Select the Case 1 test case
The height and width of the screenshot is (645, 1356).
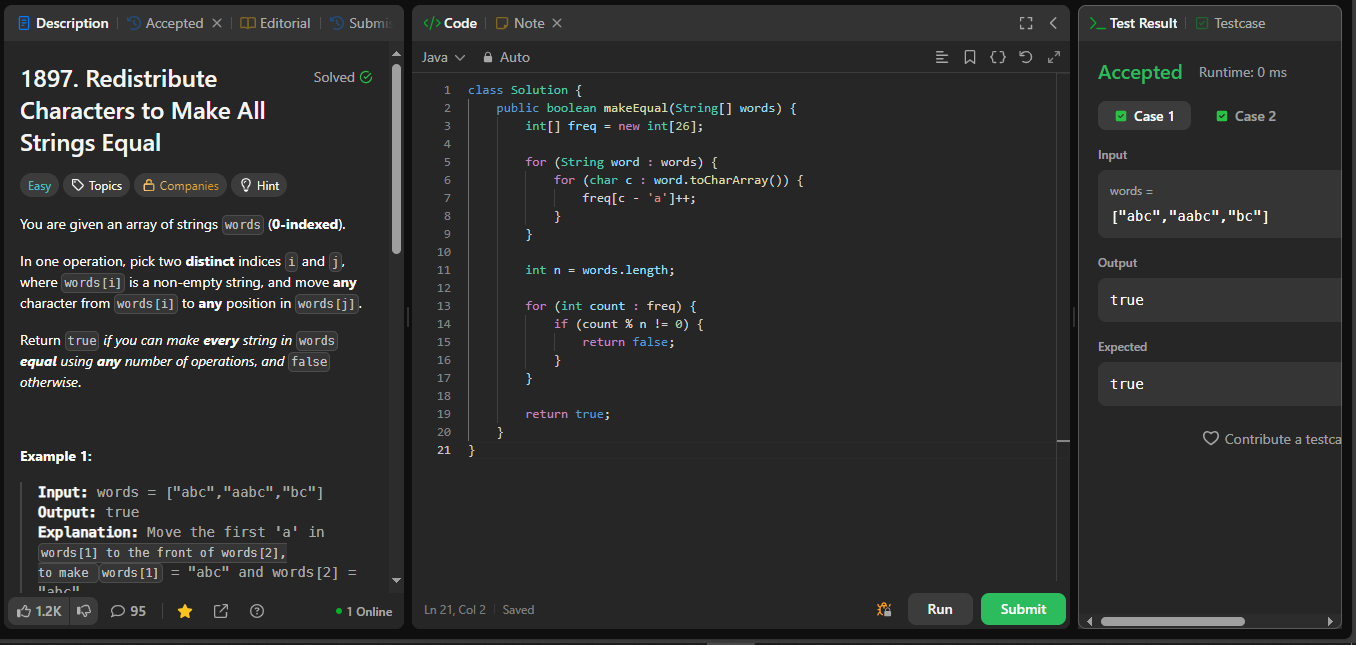click(x=1145, y=116)
